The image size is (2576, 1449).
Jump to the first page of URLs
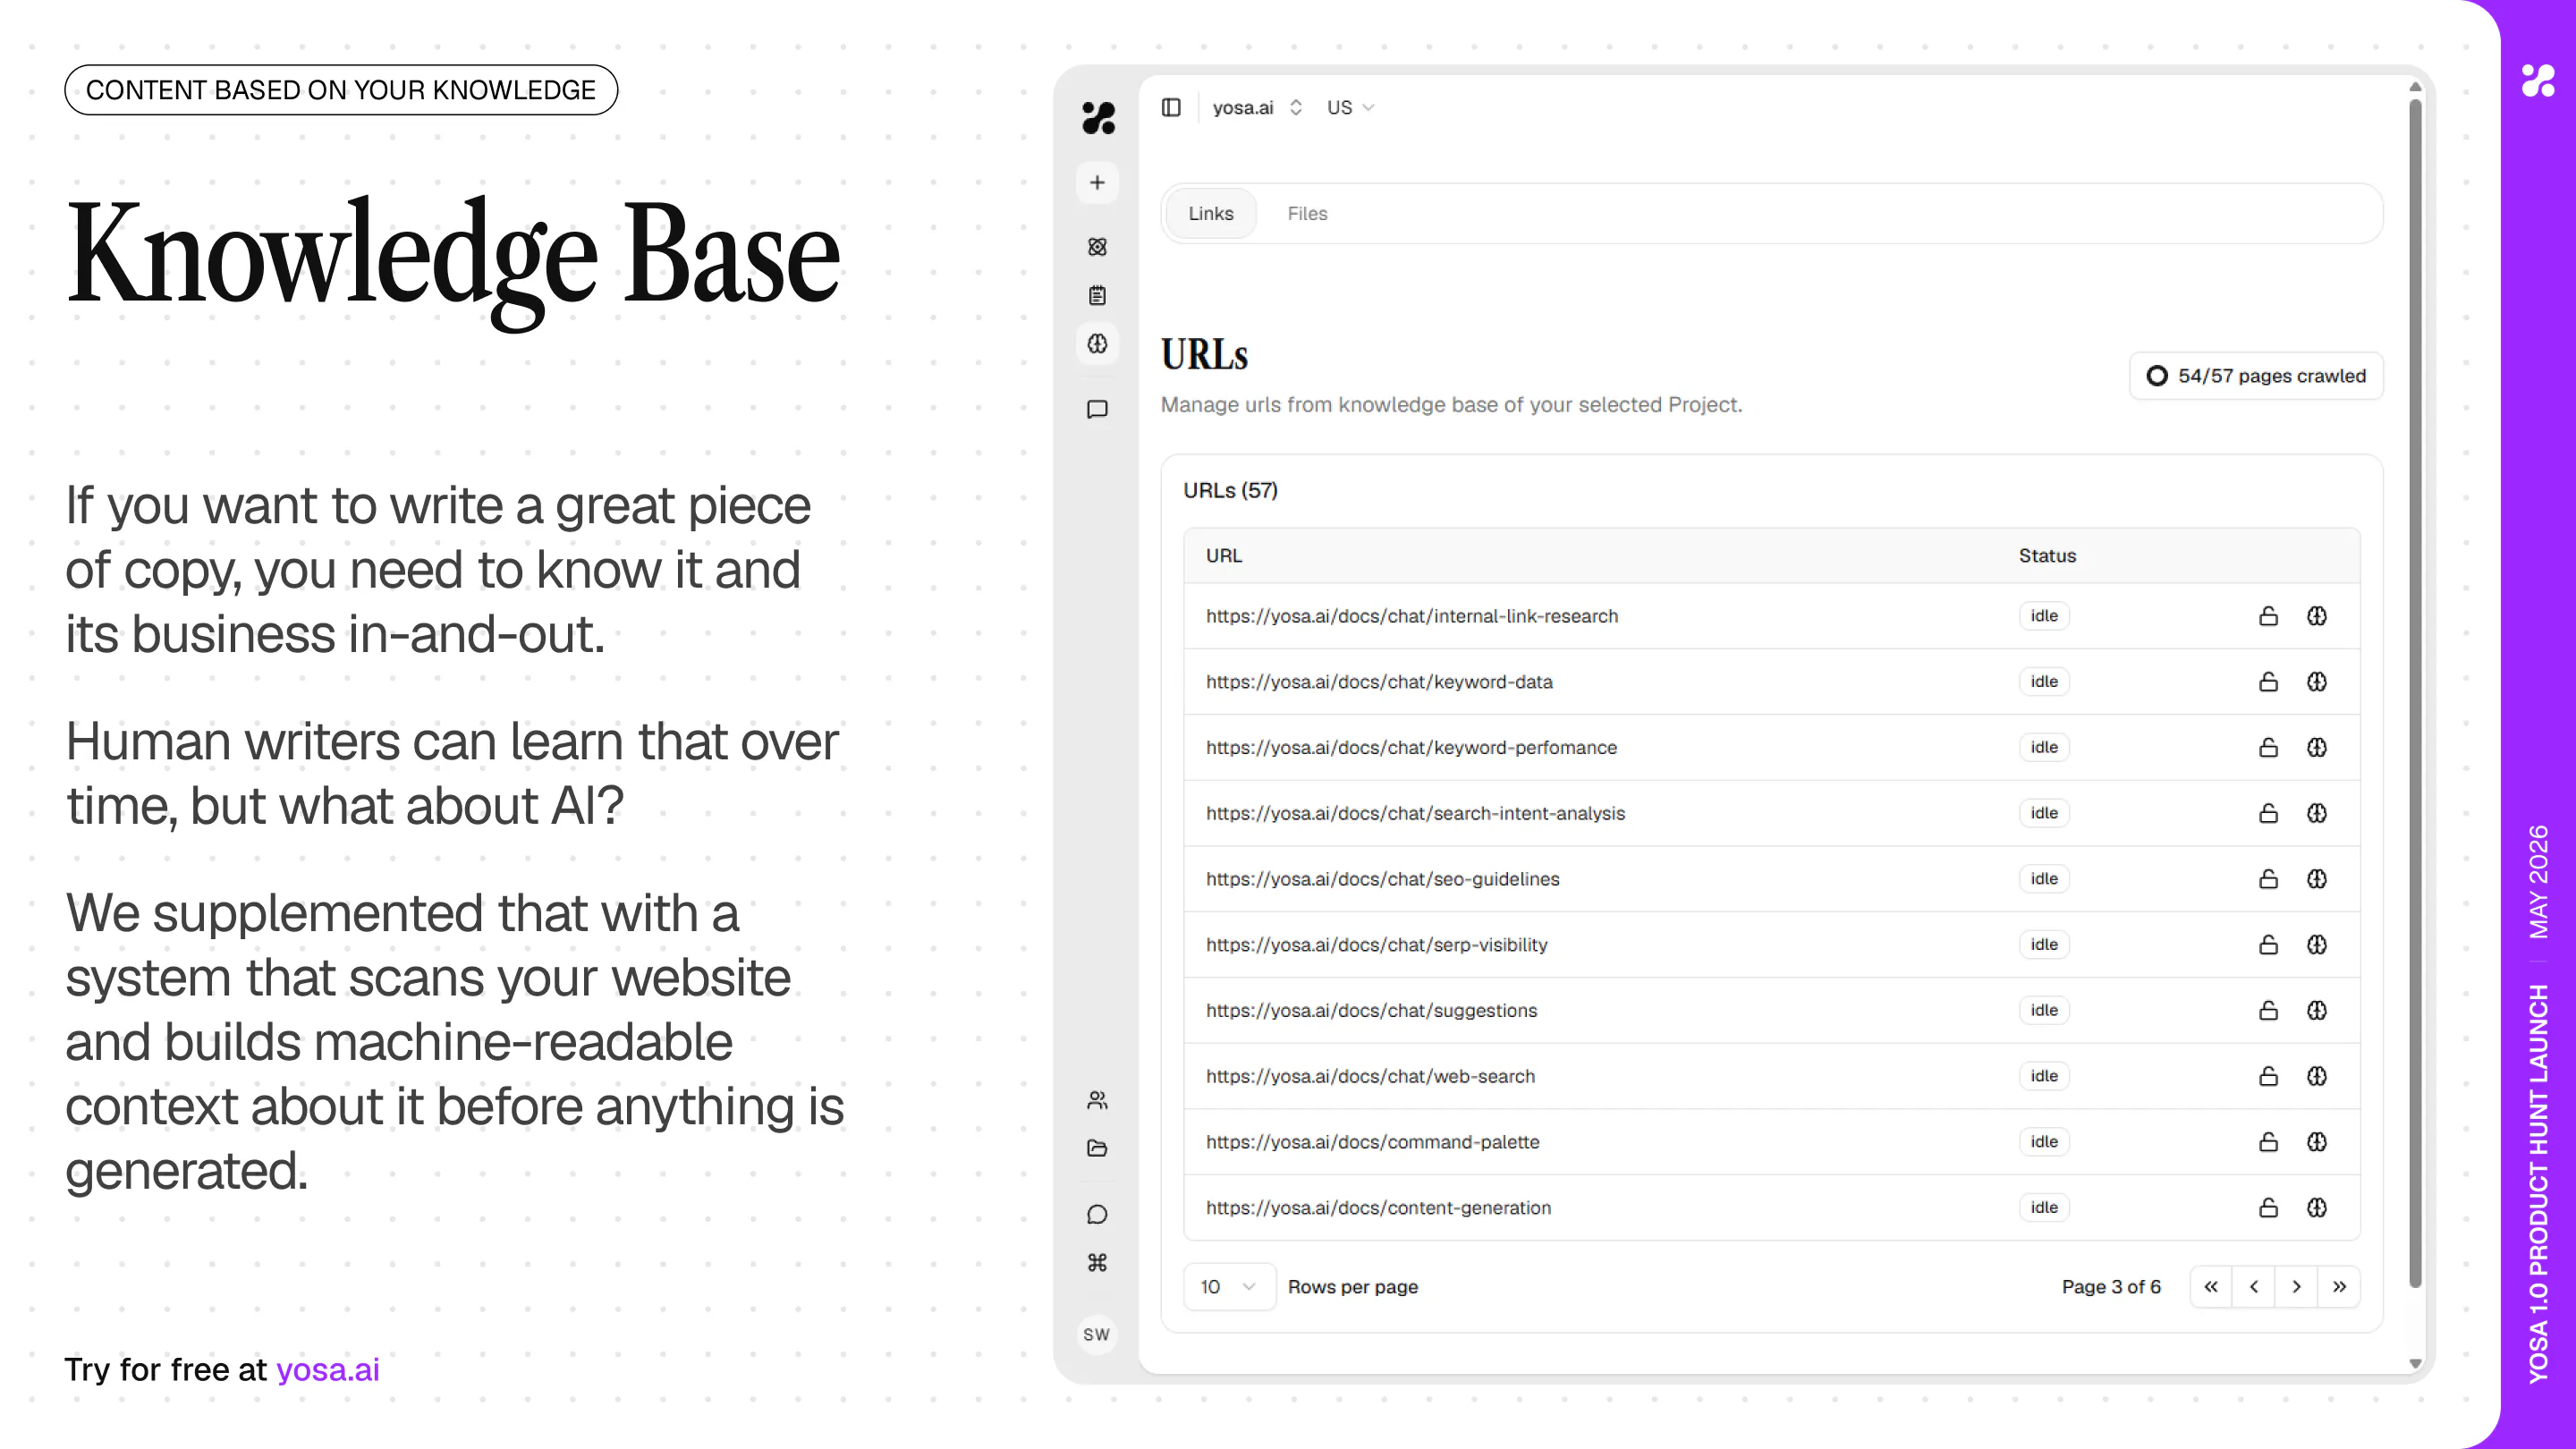[2211, 1287]
